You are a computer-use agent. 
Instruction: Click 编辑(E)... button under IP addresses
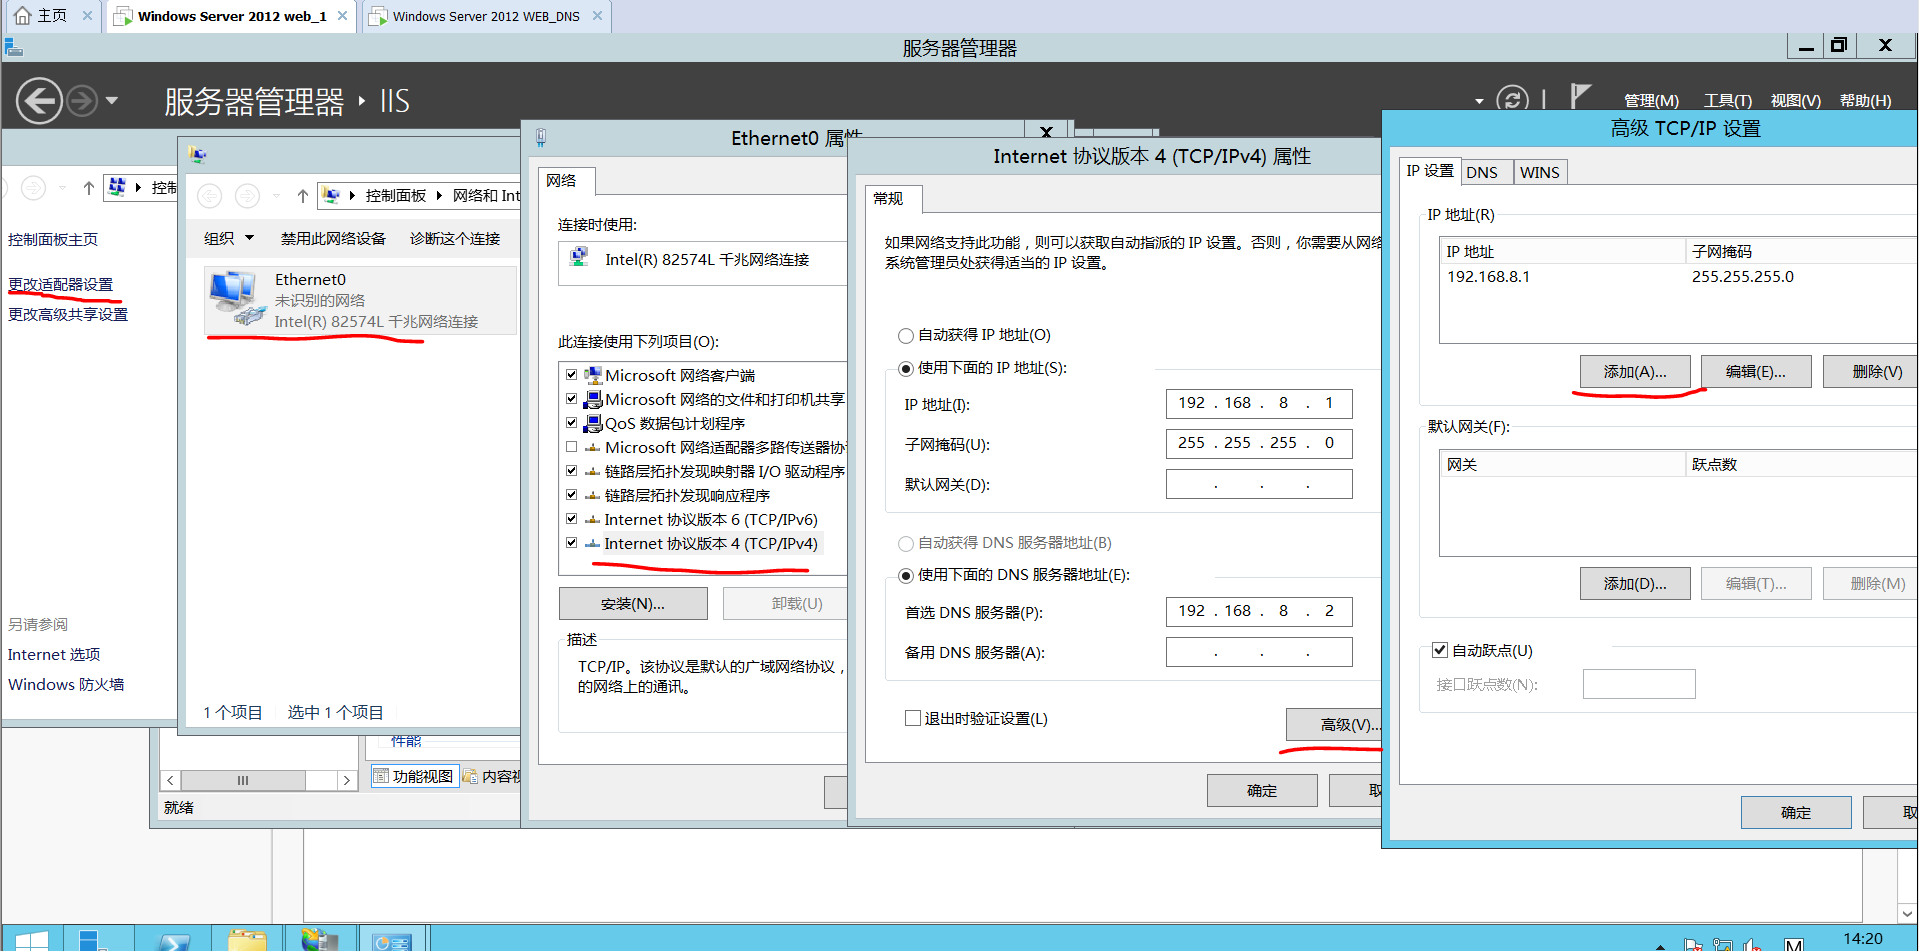pyautogui.click(x=1756, y=372)
